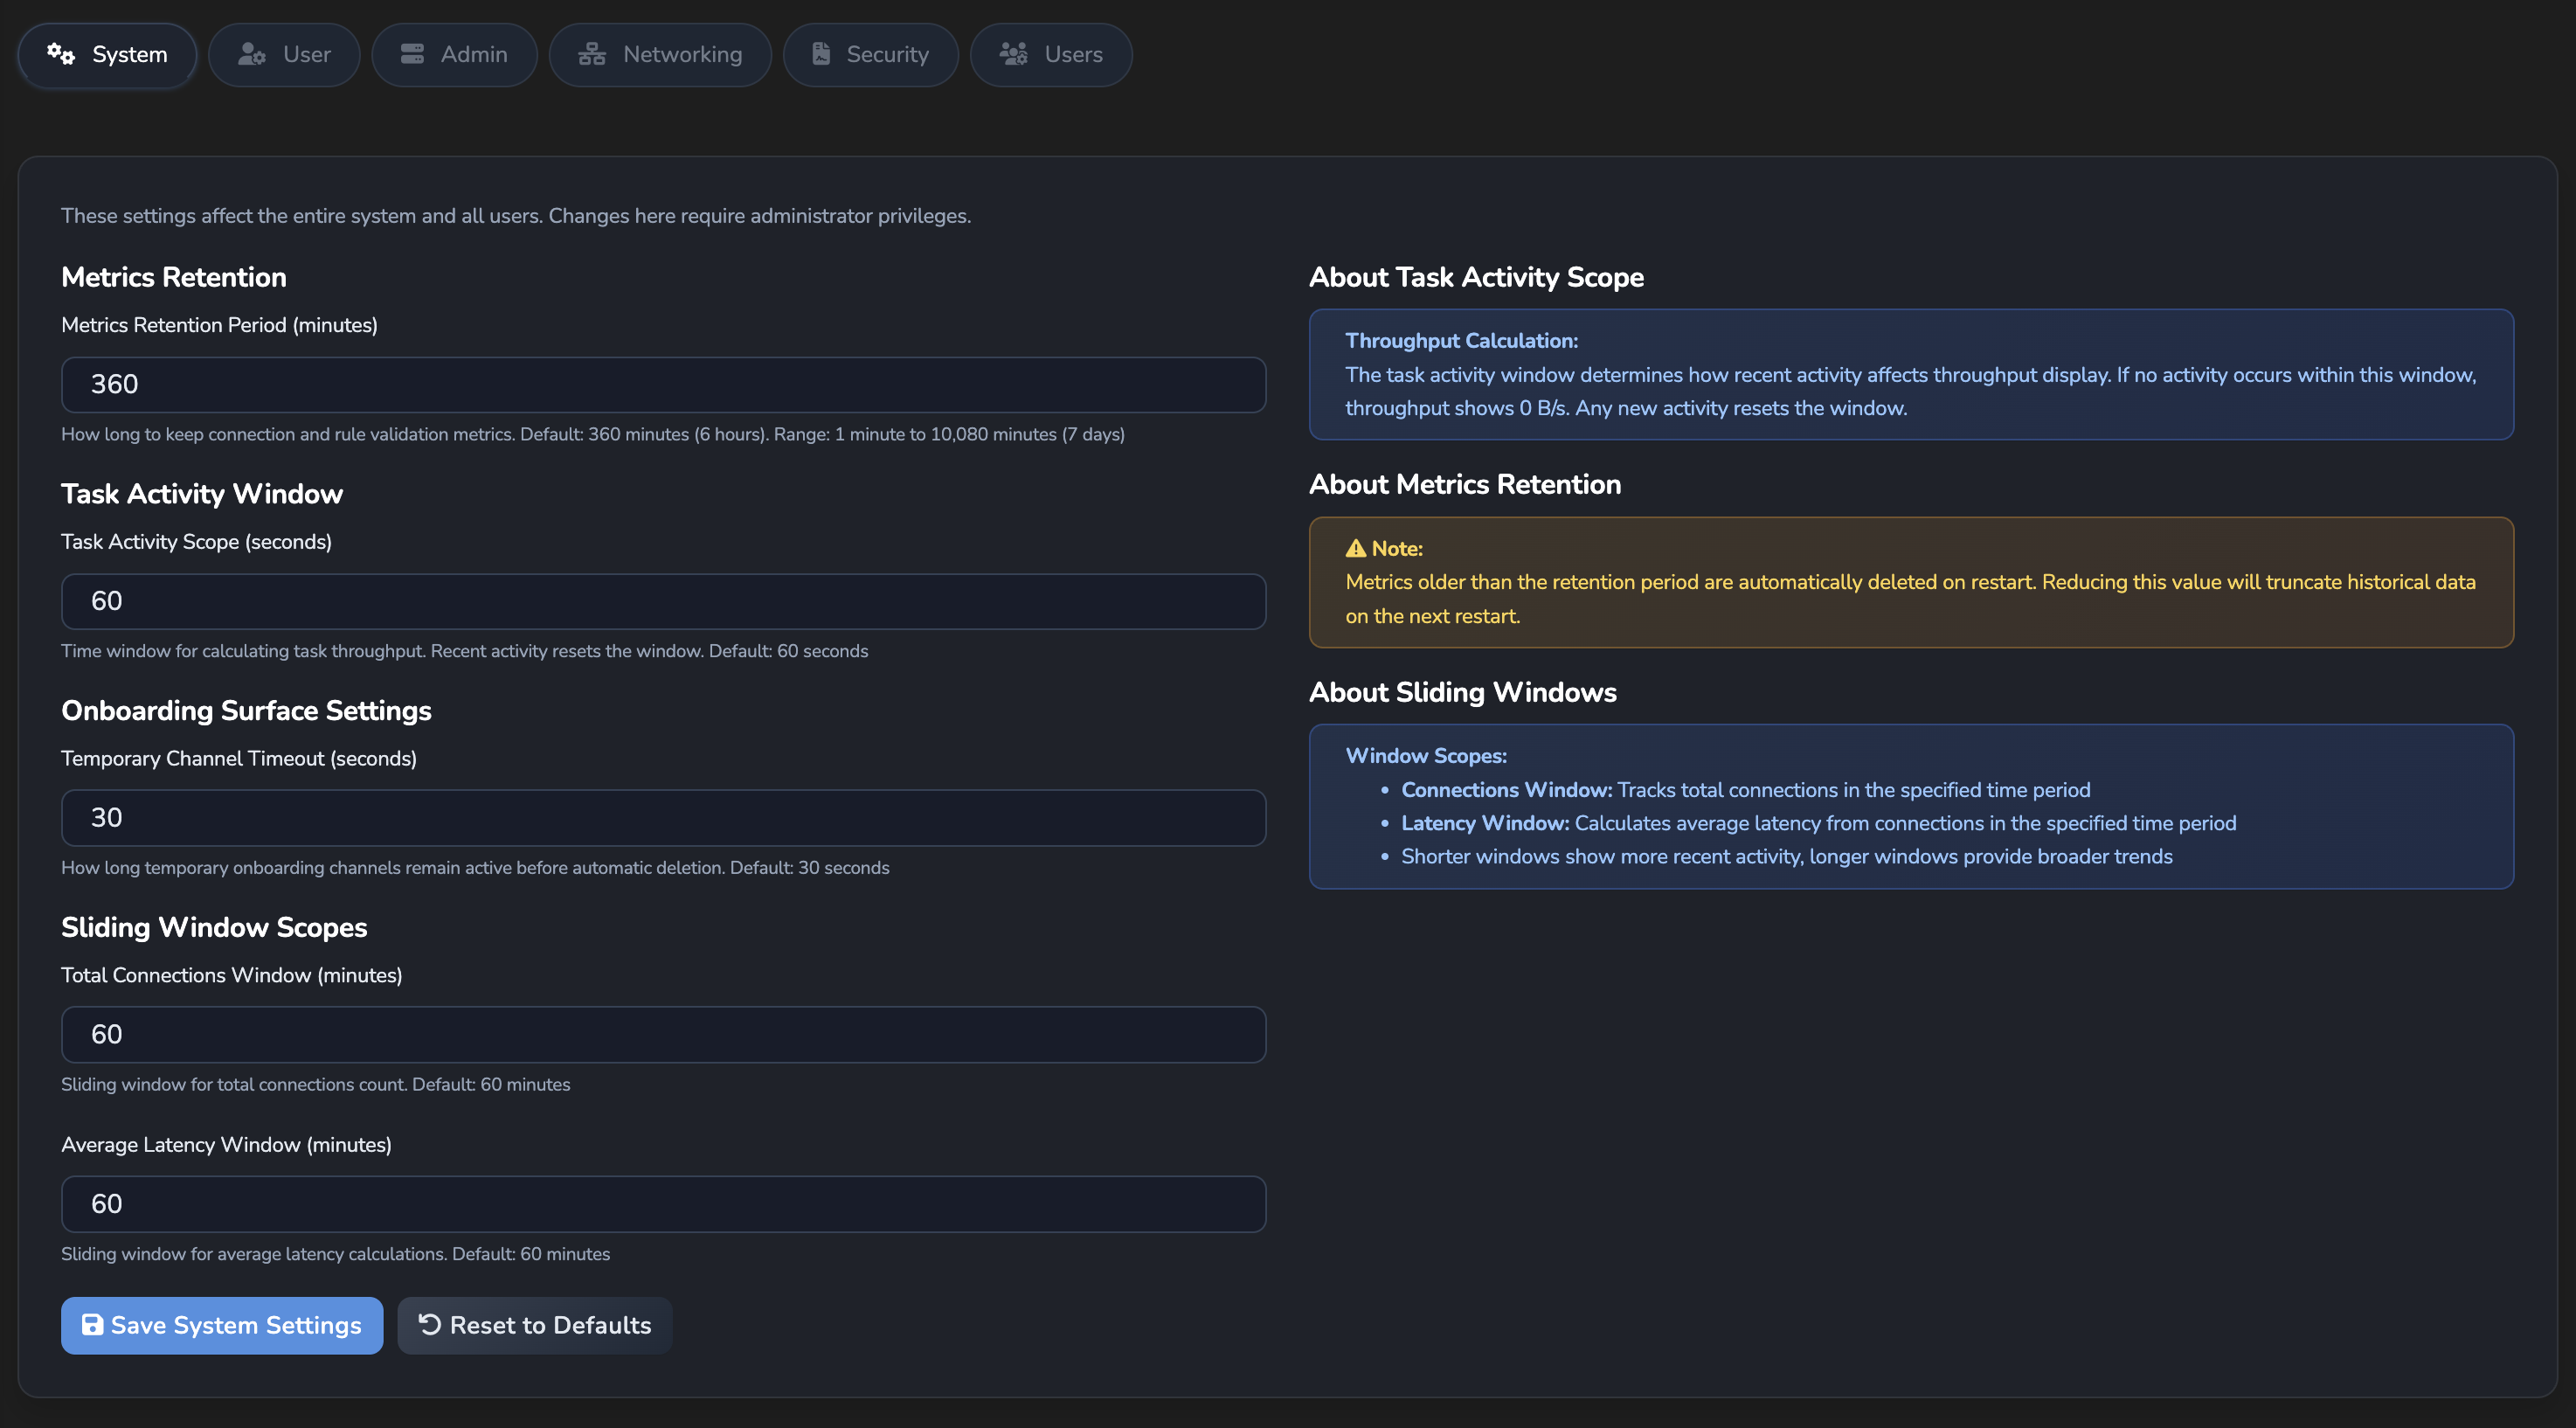This screenshot has height=1428, width=2576.
Task: Click the circular reset arrow icon
Action: 429,1325
